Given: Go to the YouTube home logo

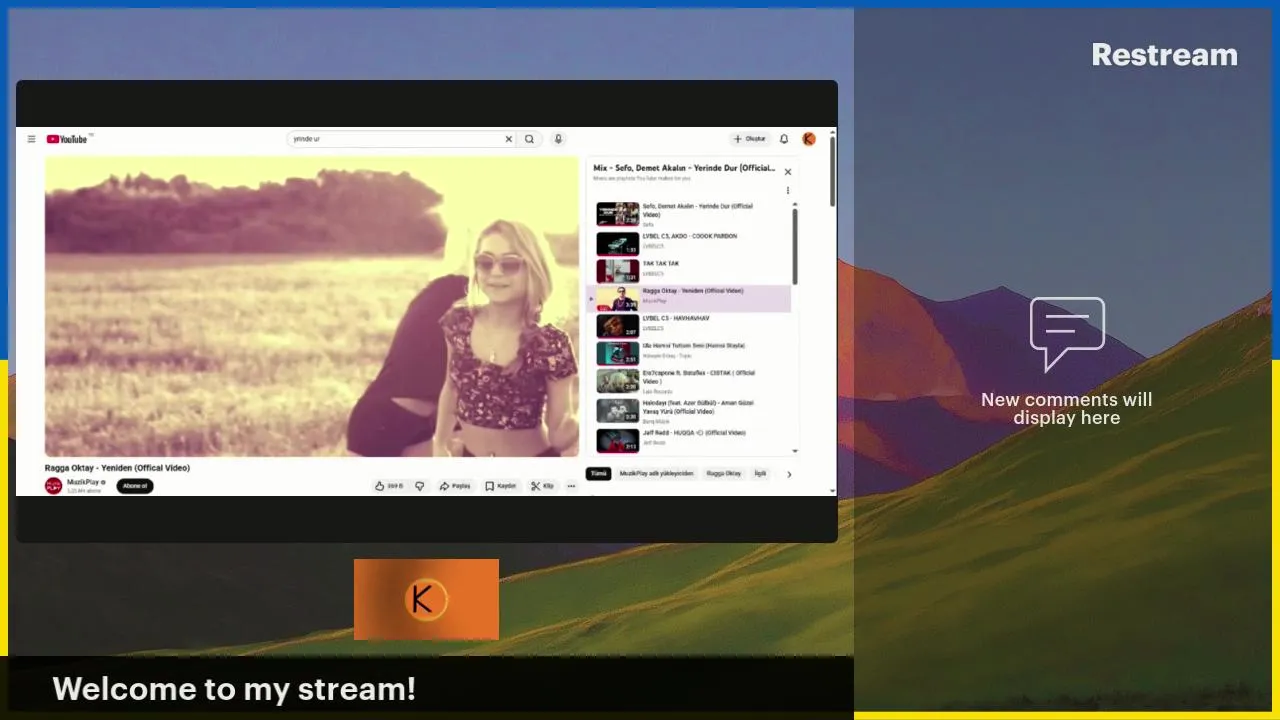Looking at the screenshot, I should tap(68, 139).
